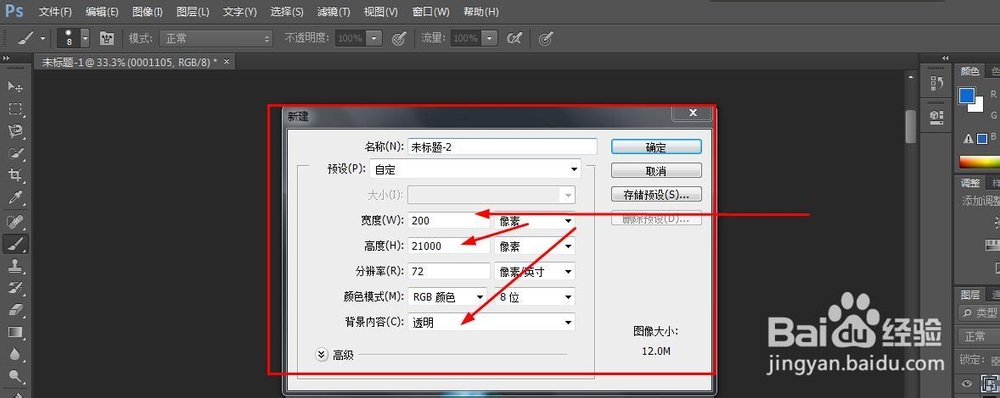Screen dimensions: 1000x398
Task: Click the color spectrum ramp
Action: click(980, 163)
